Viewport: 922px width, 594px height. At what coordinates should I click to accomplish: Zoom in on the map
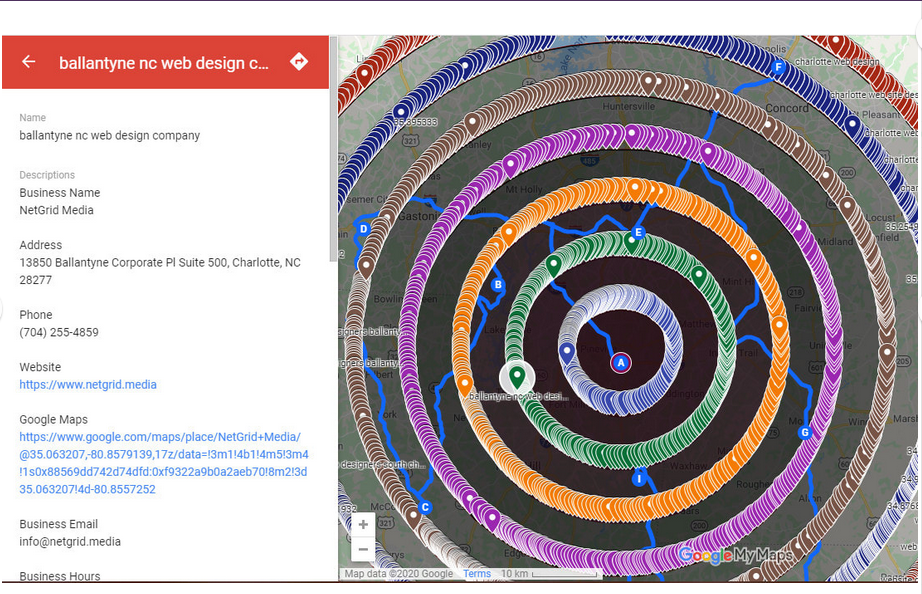pyautogui.click(x=363, y=525)
